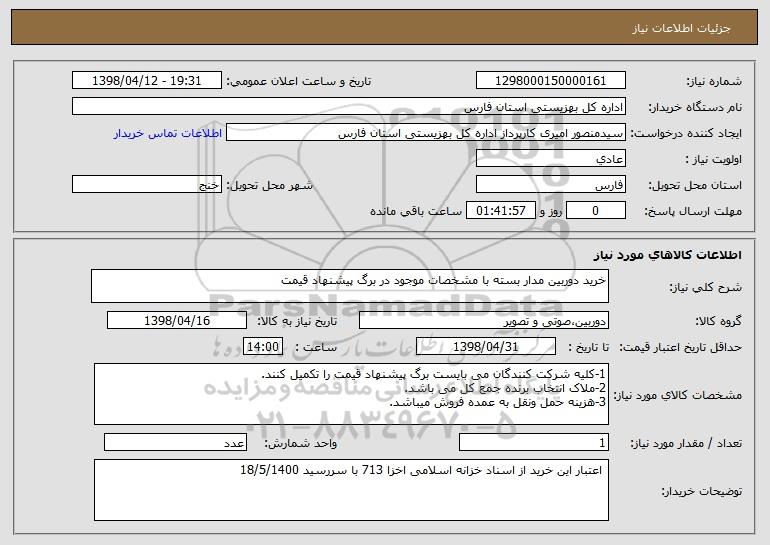Click the مهلت ارسال پاسخ label
The height and width of the screenshot is (545, 770).
click(x=692, y=212)
